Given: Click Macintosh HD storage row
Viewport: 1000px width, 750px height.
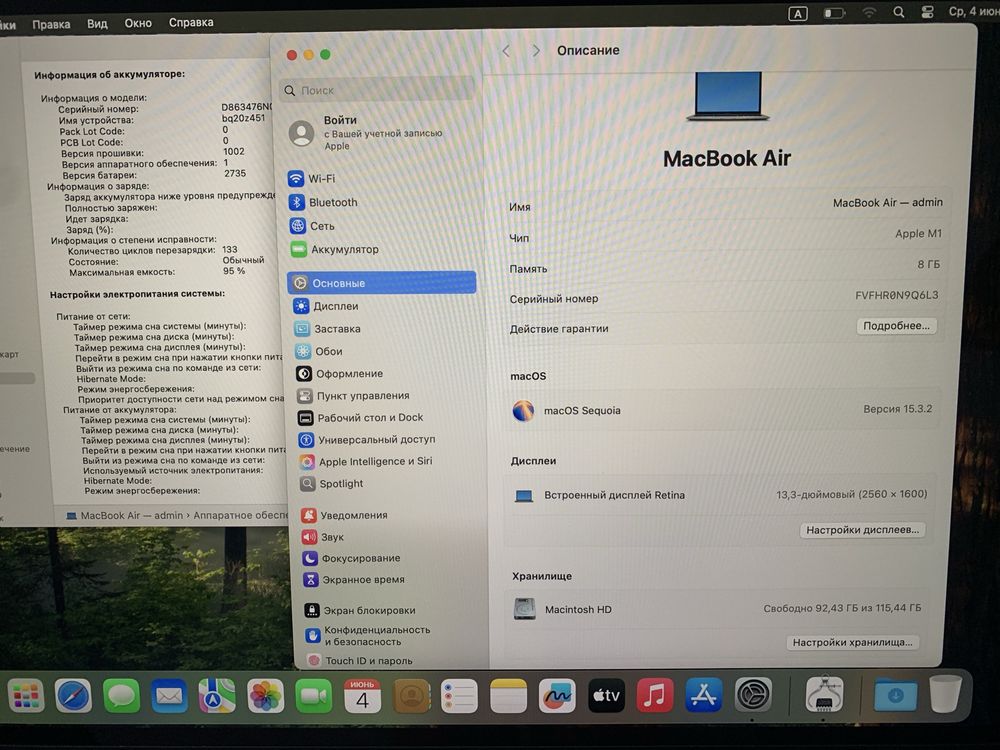Looking at the screenshot, I should 717,608.
